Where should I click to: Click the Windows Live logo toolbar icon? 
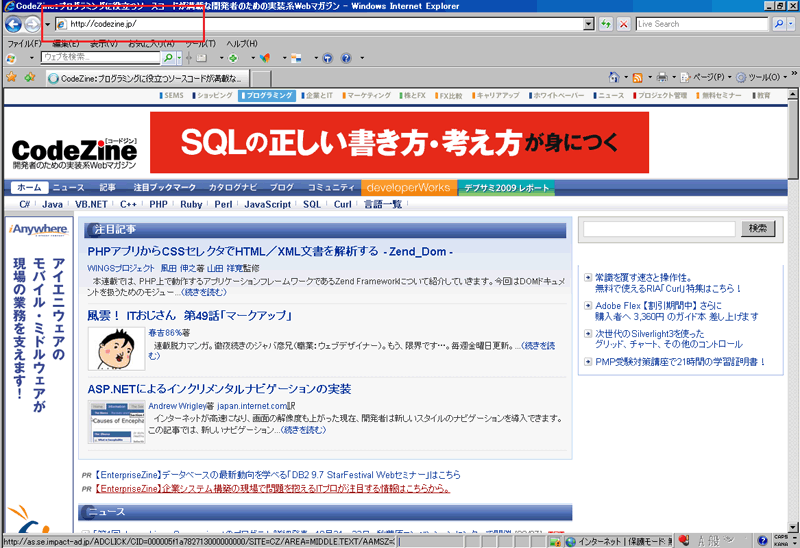(x=11, y=58)
